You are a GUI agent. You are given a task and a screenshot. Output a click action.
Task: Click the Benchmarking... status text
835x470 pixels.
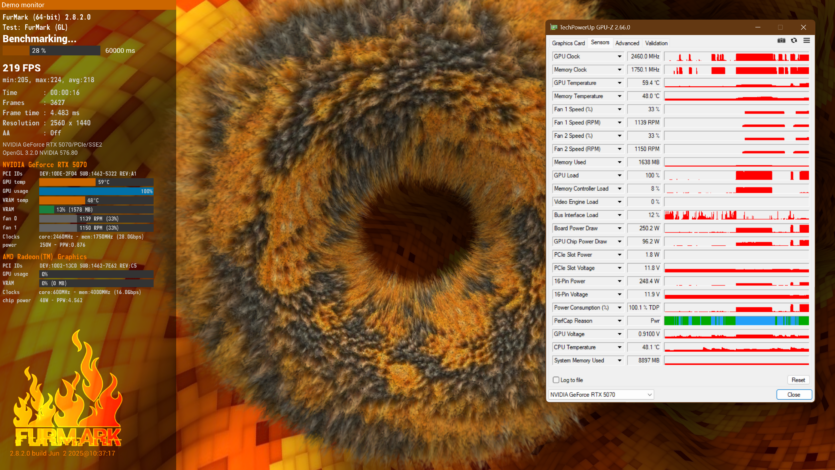tap(39, 39)
